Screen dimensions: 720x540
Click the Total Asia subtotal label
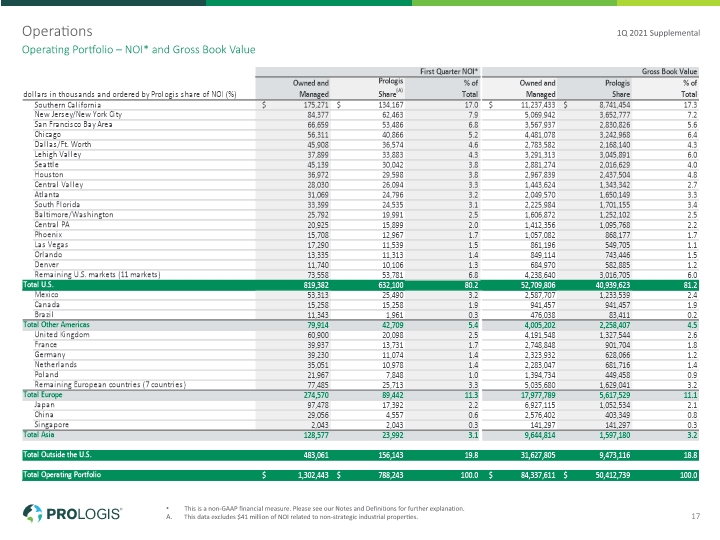[x=39, y=434]
